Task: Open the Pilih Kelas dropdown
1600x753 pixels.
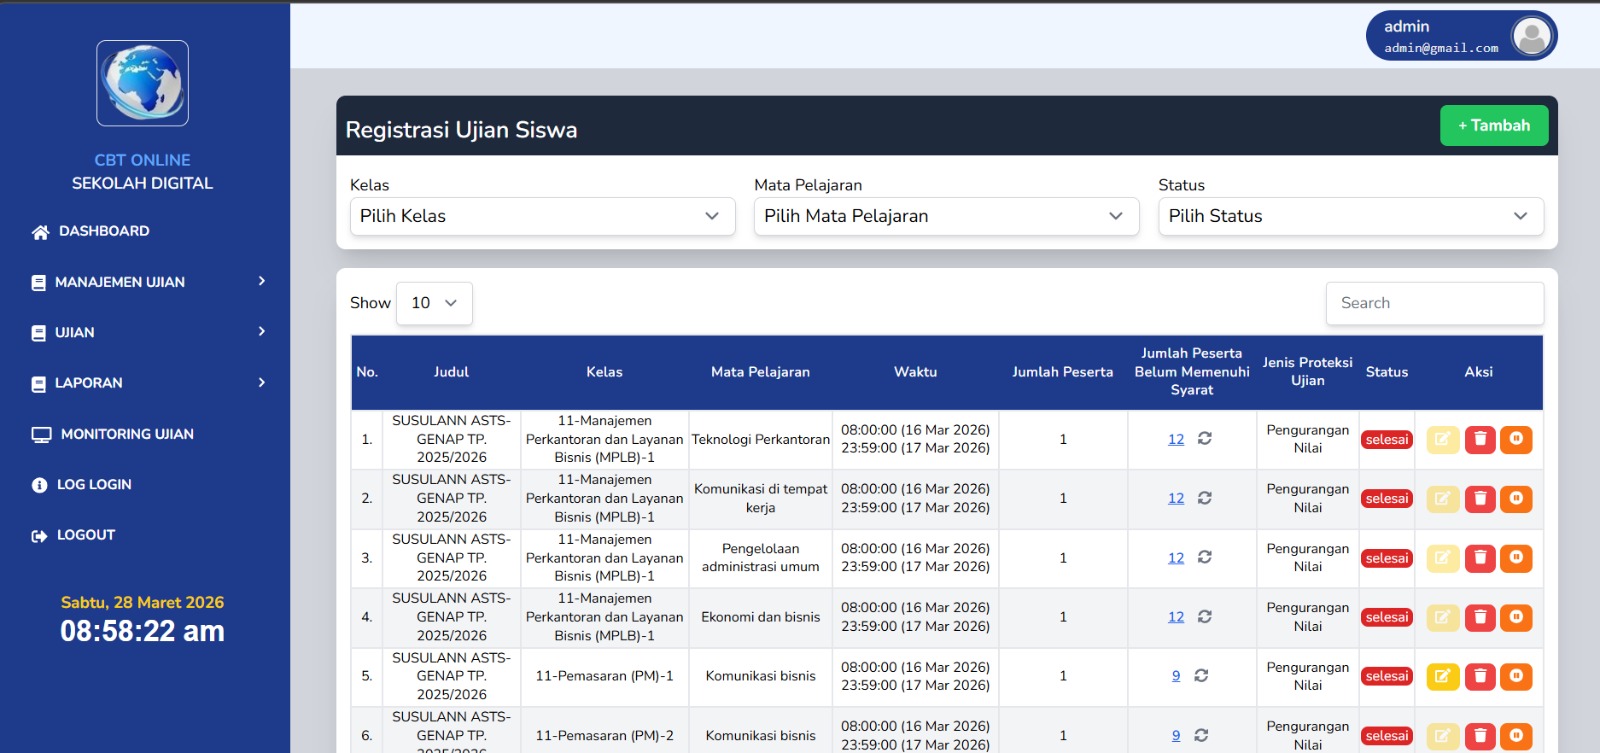Action: coord(542,216)
